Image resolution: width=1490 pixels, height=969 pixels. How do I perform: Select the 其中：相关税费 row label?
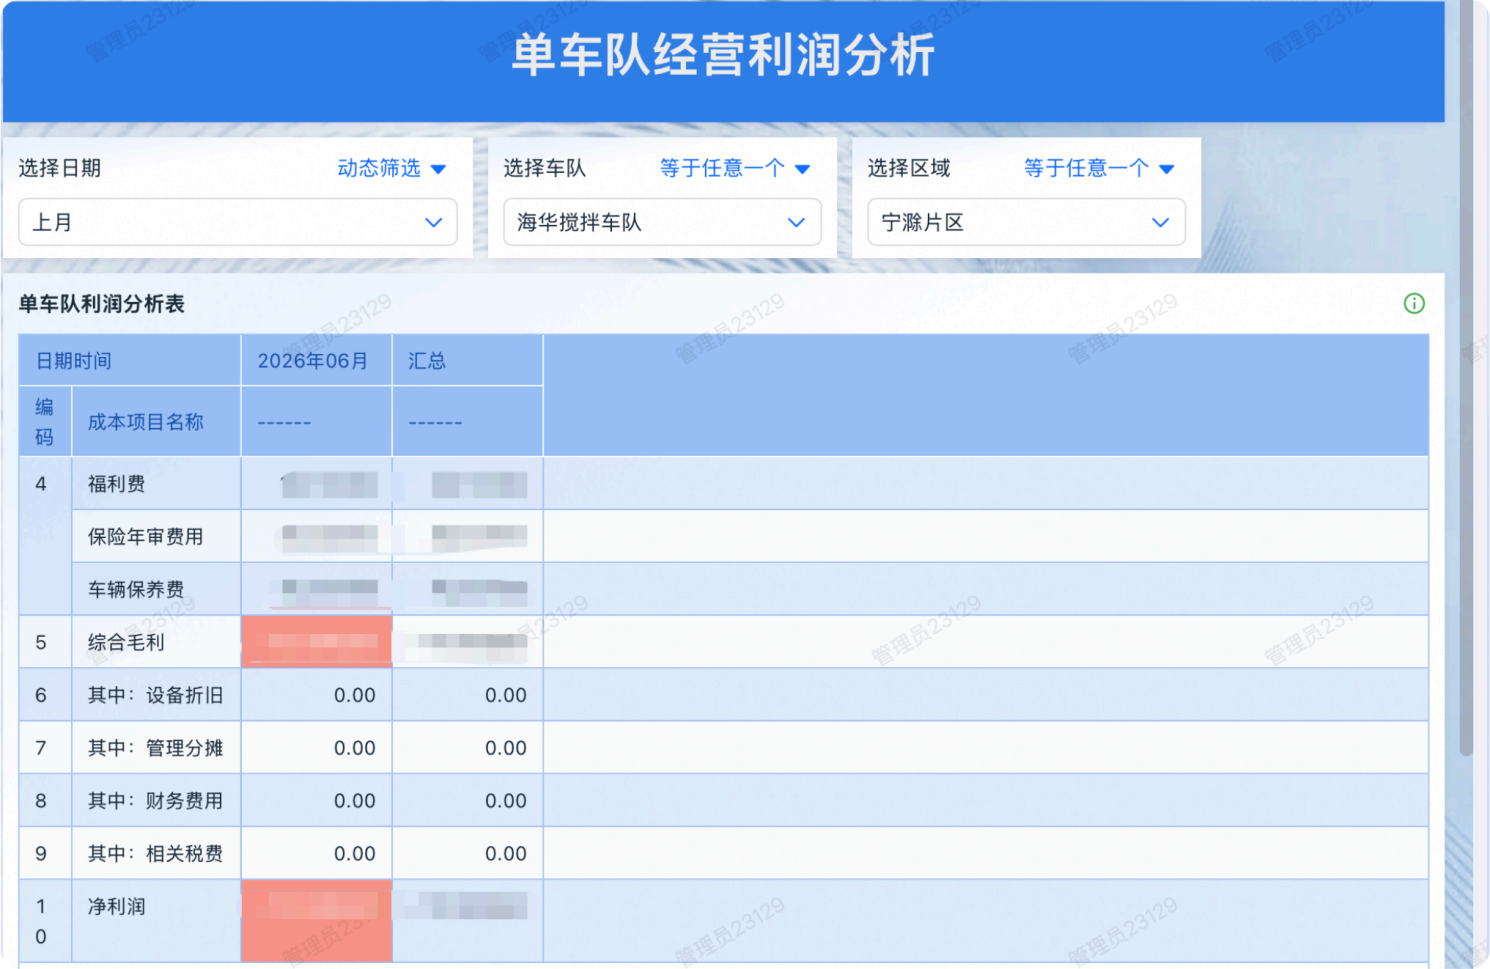tap(155, 854)
